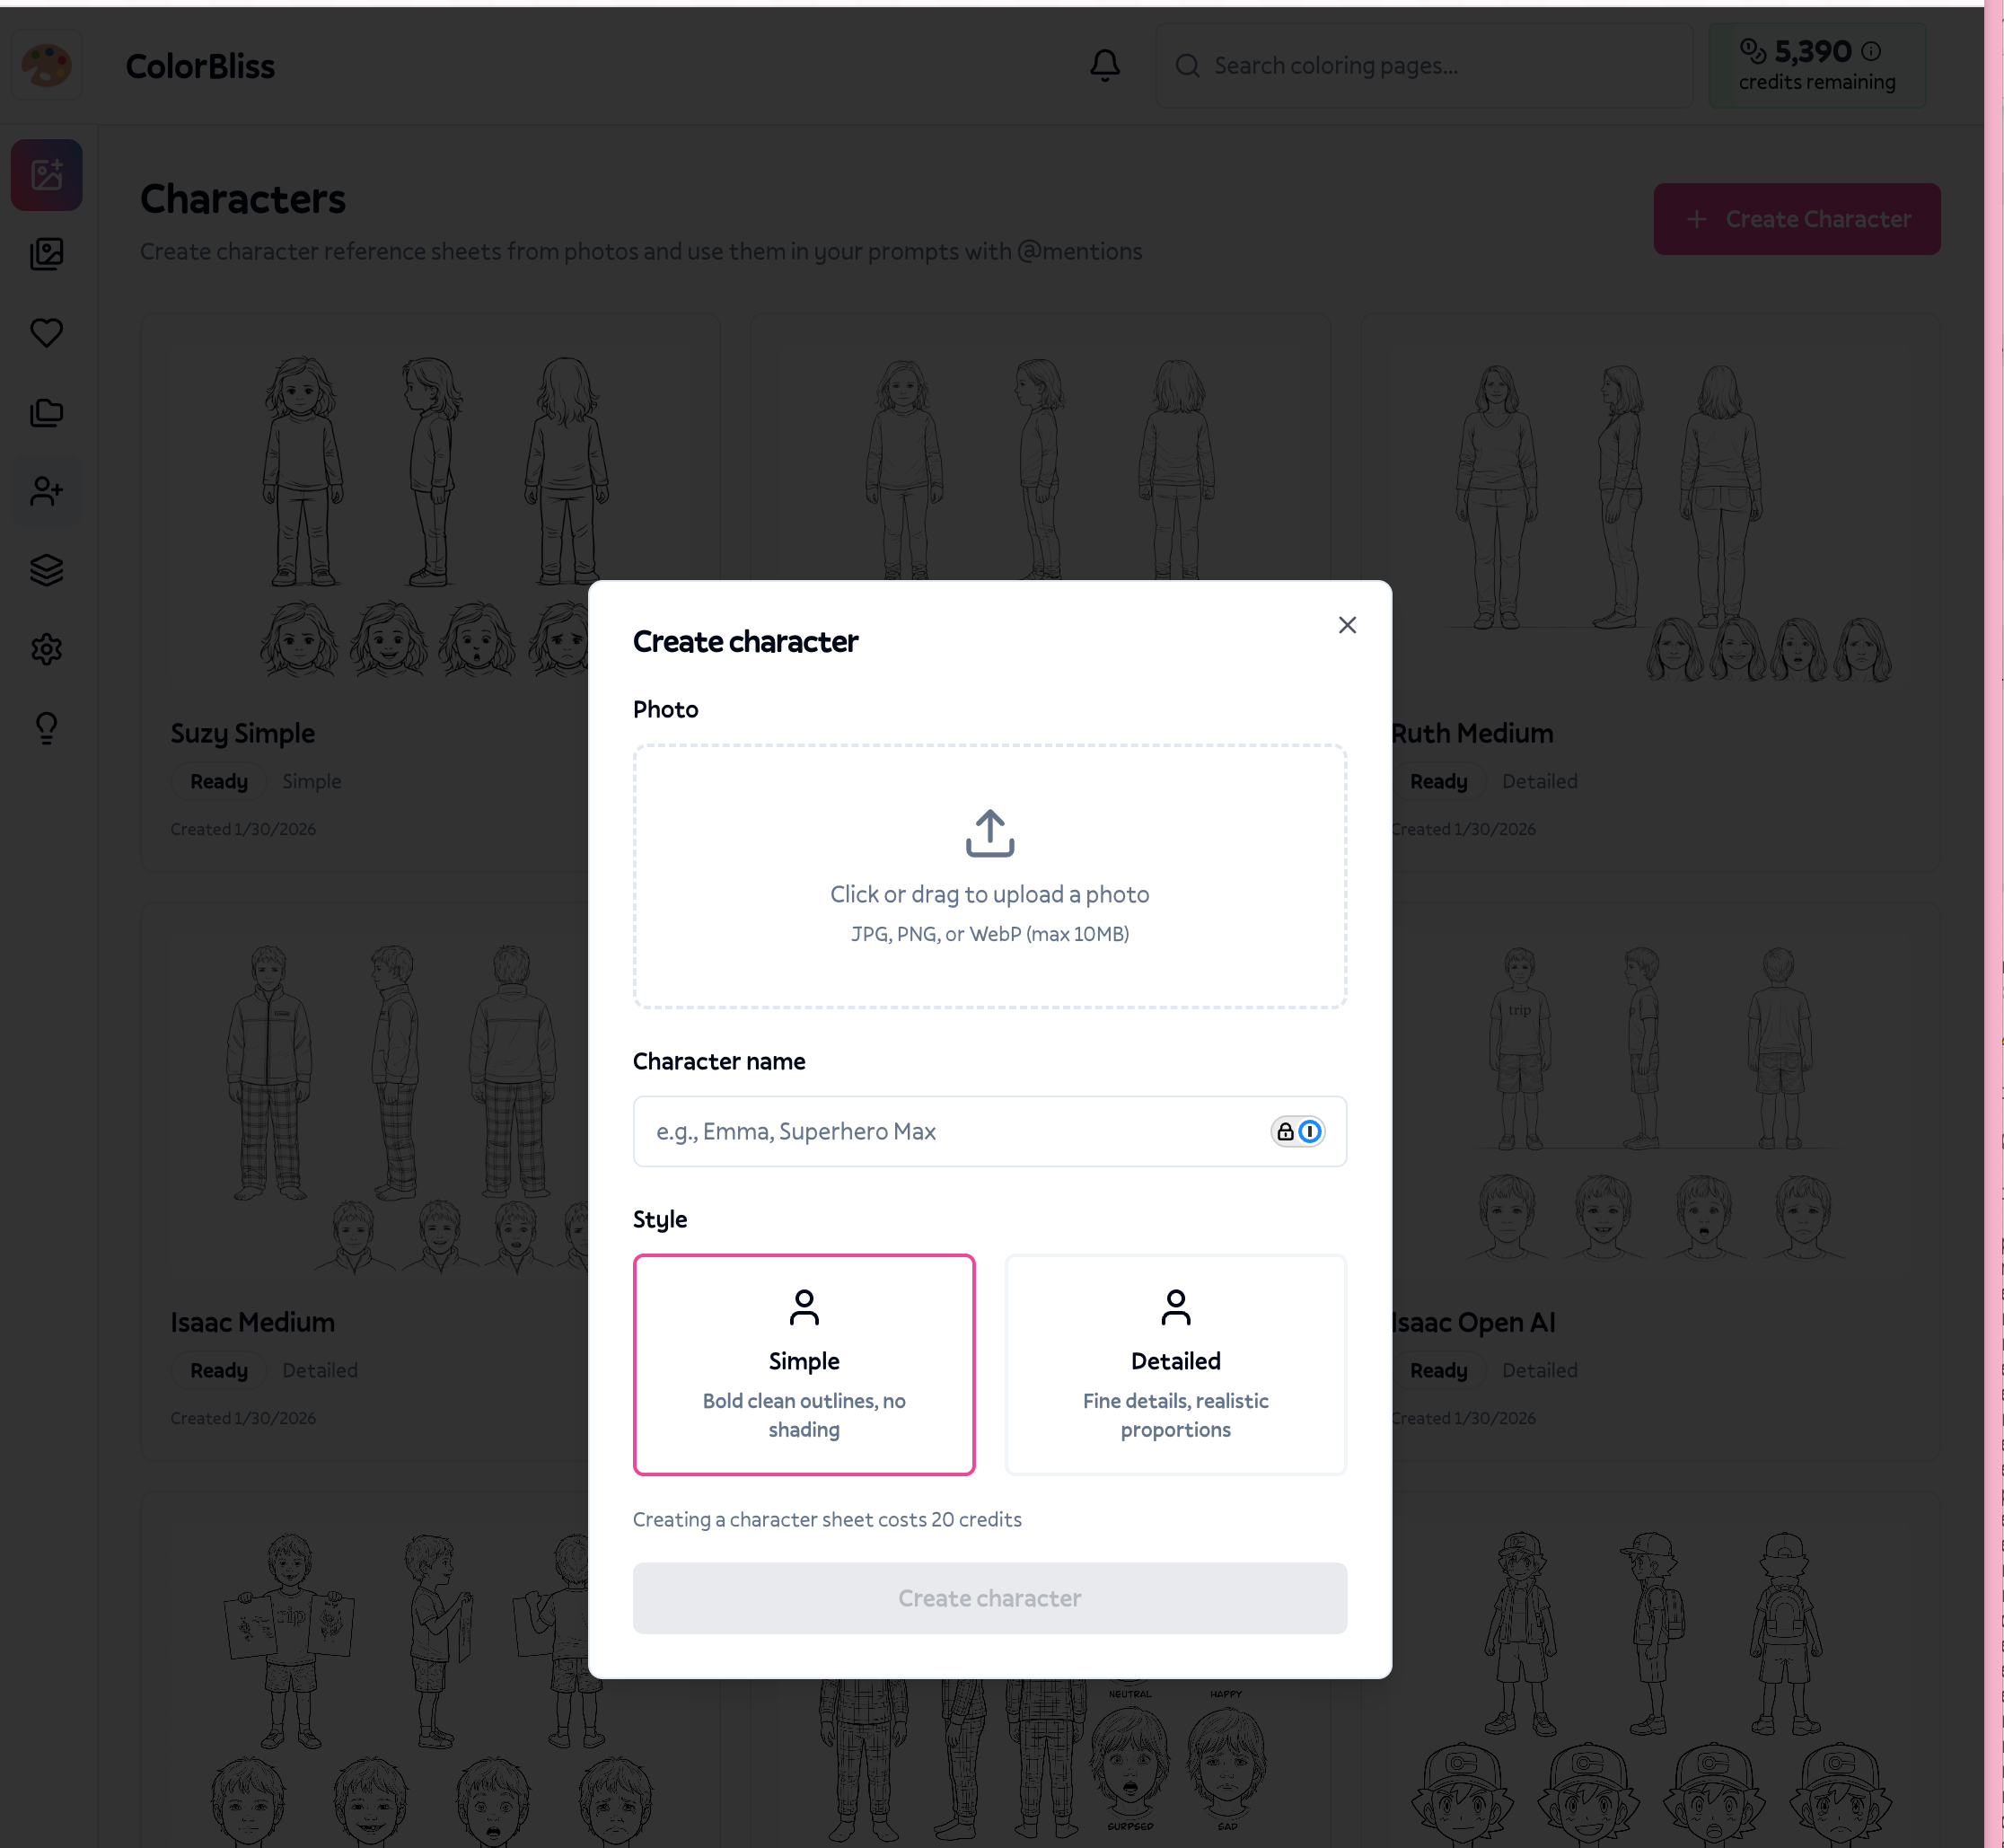Open Characters via the person-plus icon
The image size is (2004, 1848).
tap(47, 491)
